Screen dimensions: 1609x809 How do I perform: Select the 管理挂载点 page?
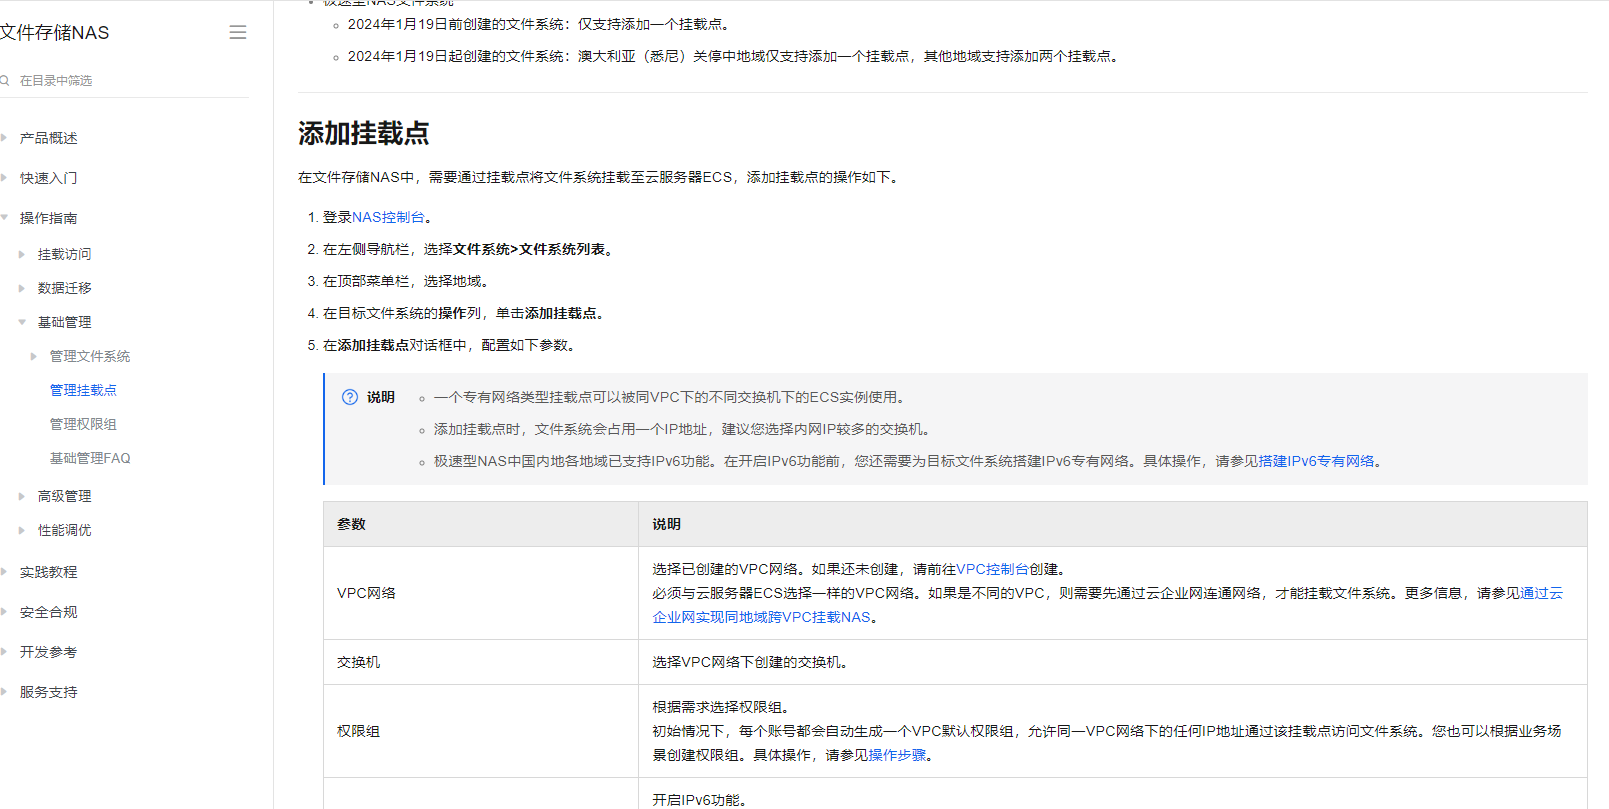[x=83, y=390]
